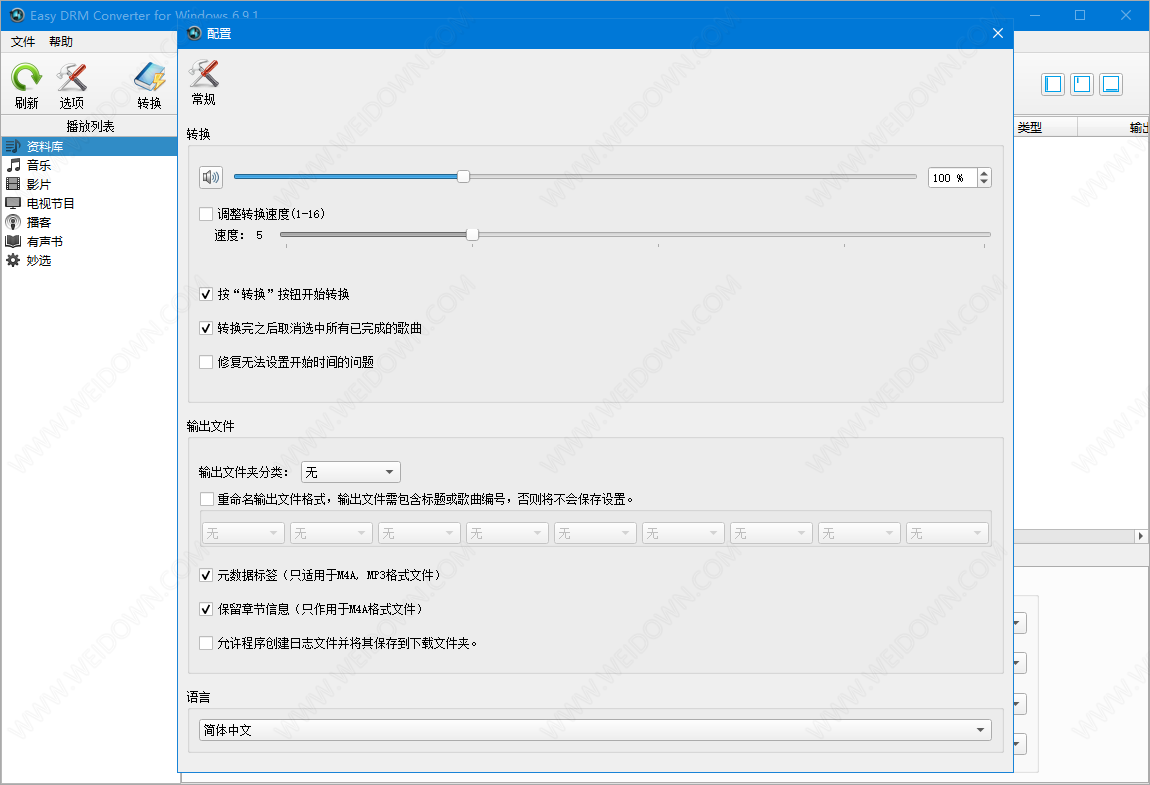Image resolution: width=1150 pixels, height=785 pixels.
Task: Open third rename format 无 dropdown
Action: [420, 533]
